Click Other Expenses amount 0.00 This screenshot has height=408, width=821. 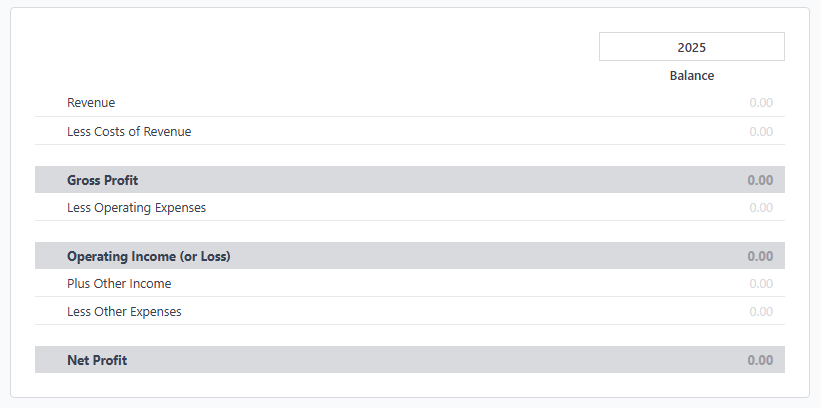click(x=761, y=312)
